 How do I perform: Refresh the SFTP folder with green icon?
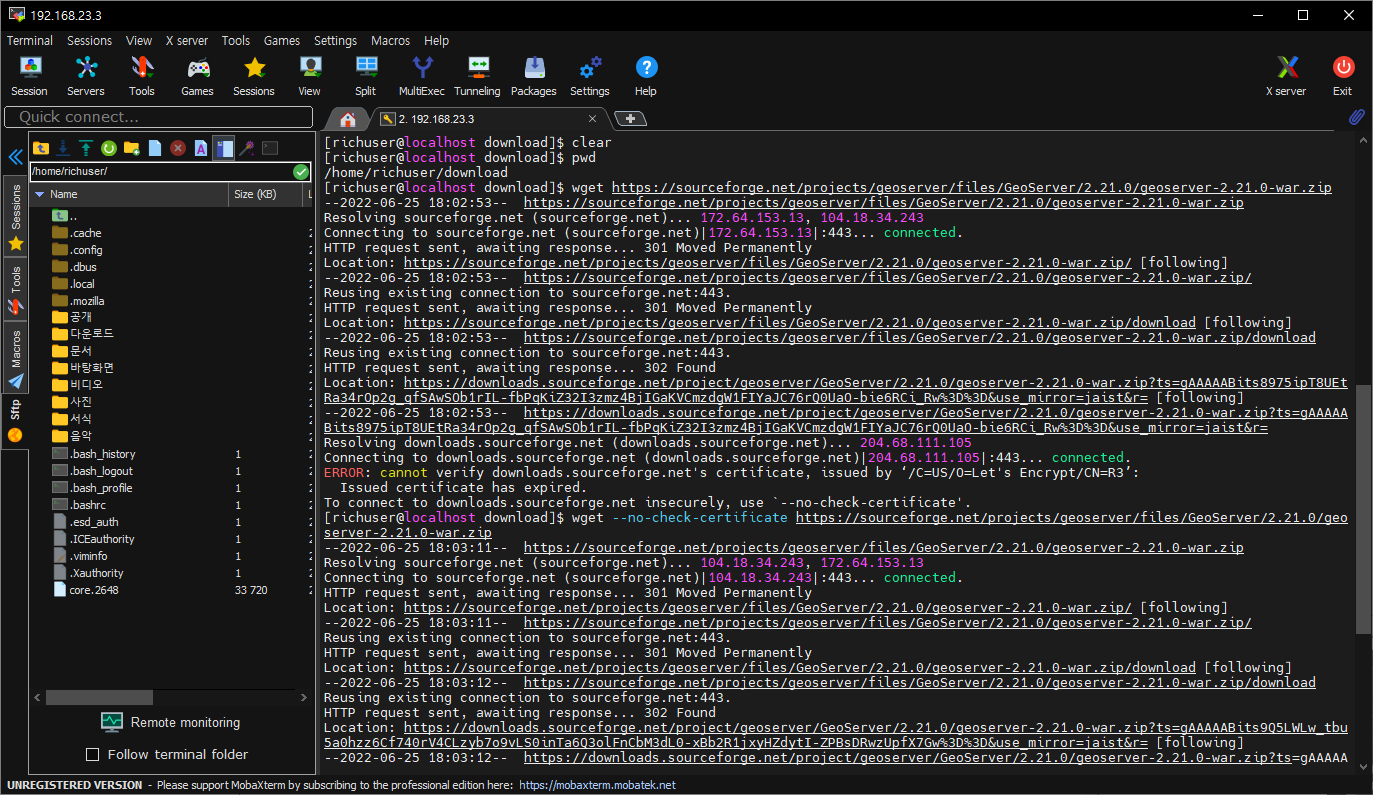click(x=108, y=148)
